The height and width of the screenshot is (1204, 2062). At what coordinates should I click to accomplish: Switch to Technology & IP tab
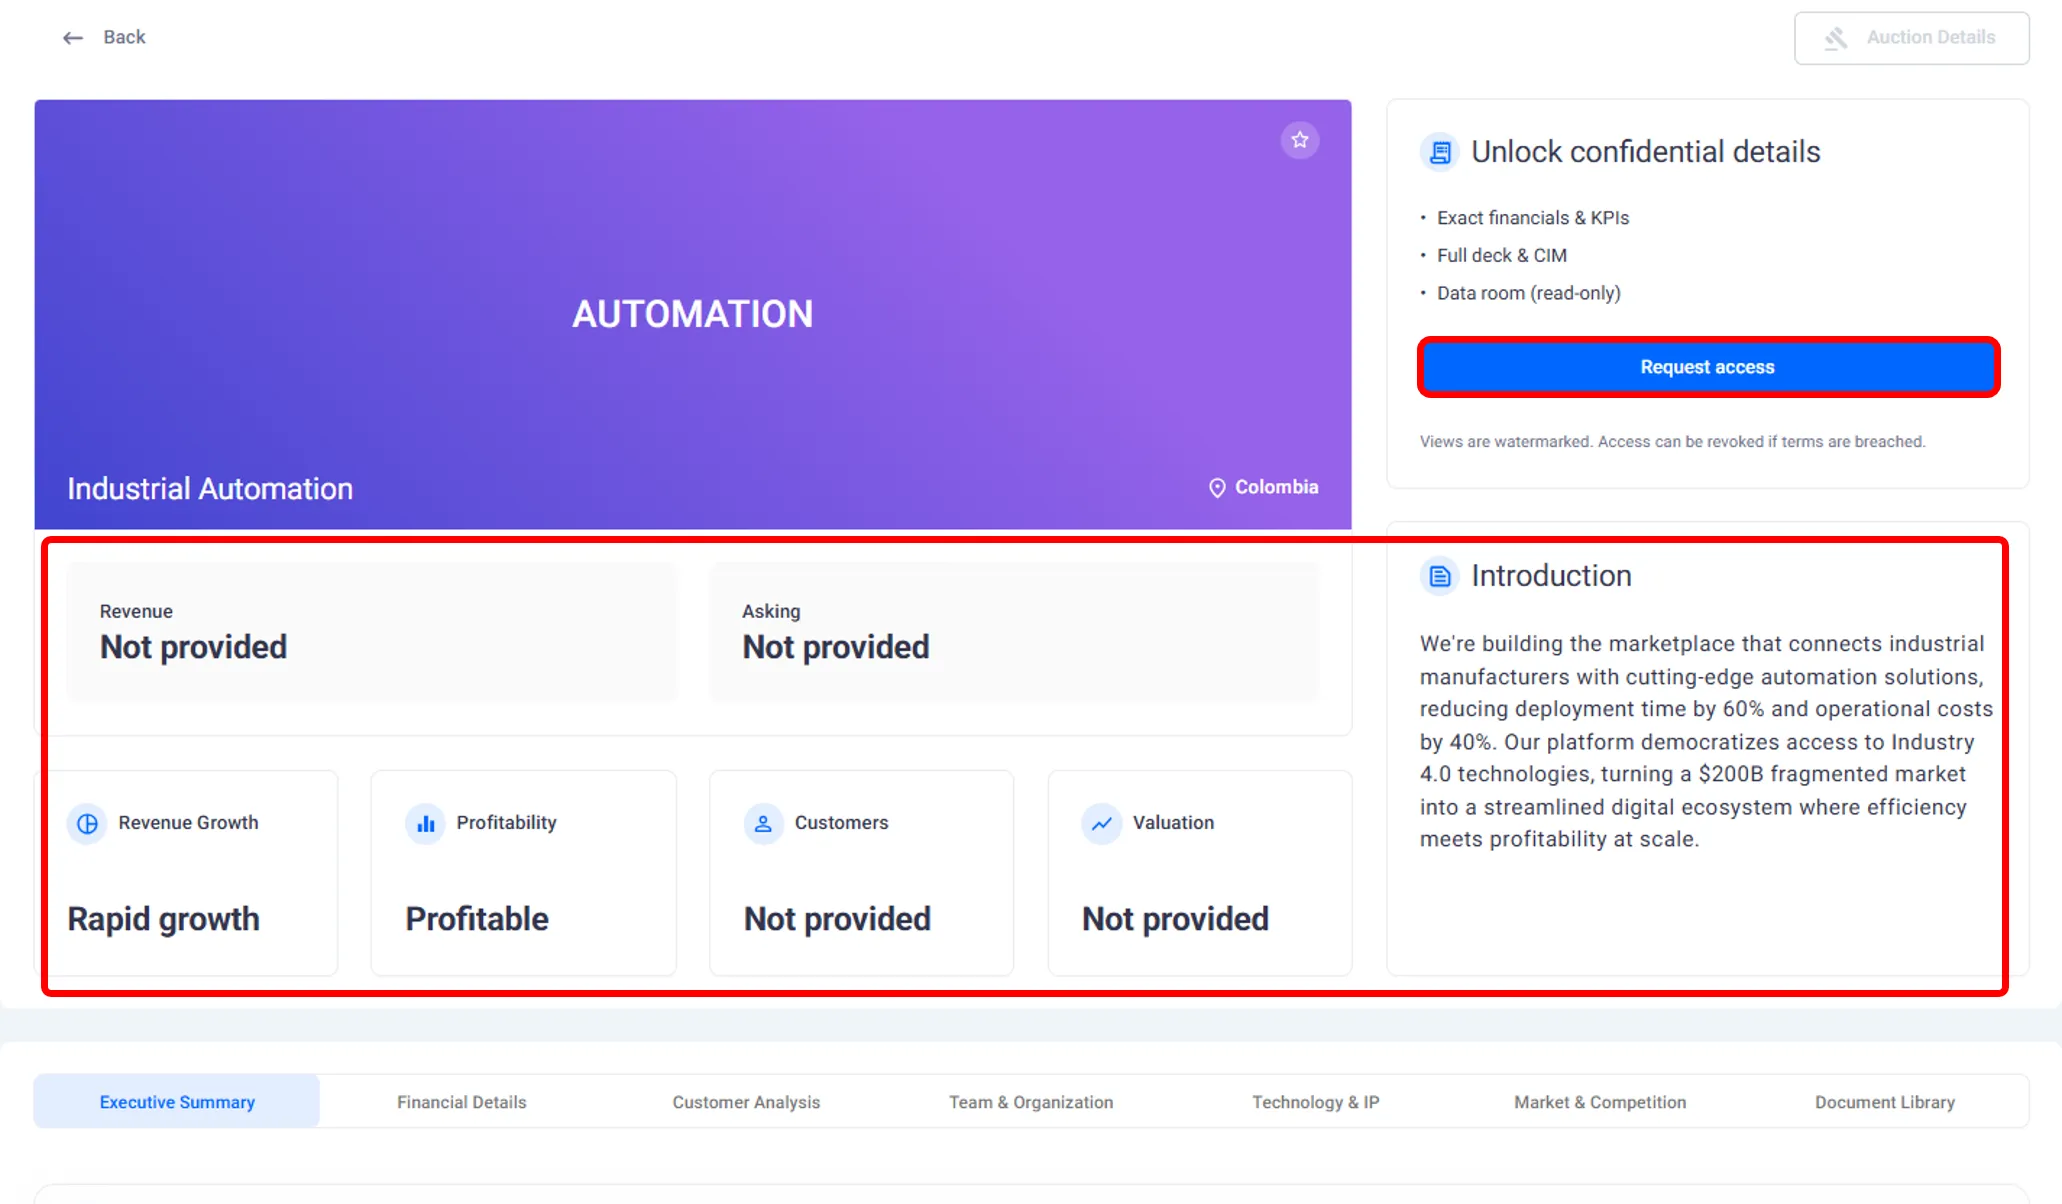1315,1101
